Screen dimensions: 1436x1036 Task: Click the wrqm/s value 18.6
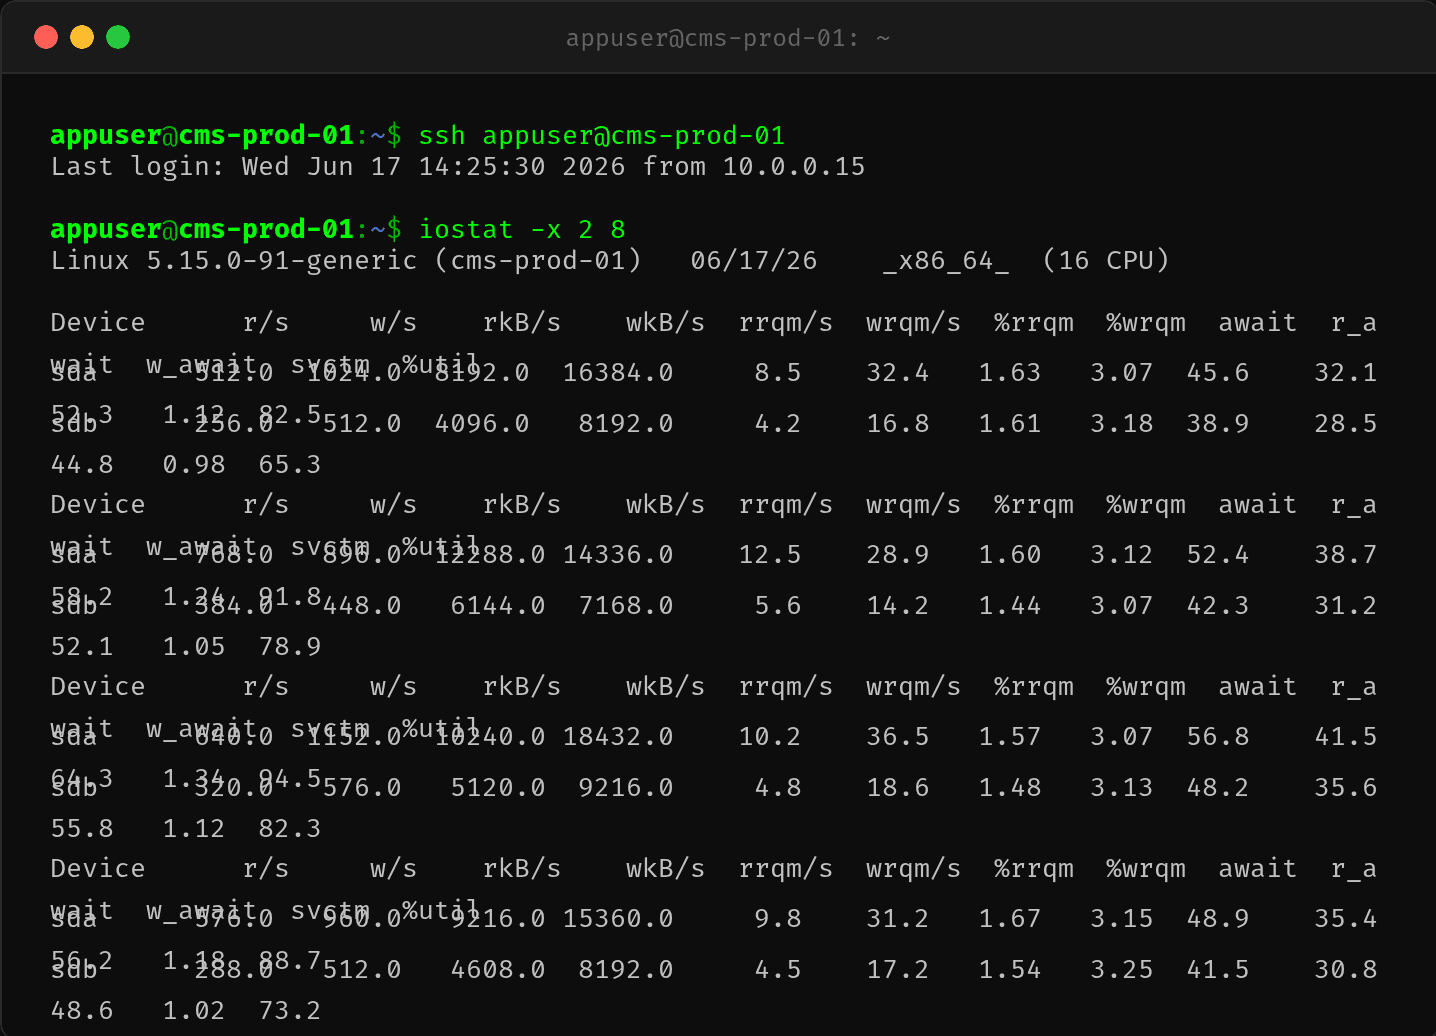[898, 787]
